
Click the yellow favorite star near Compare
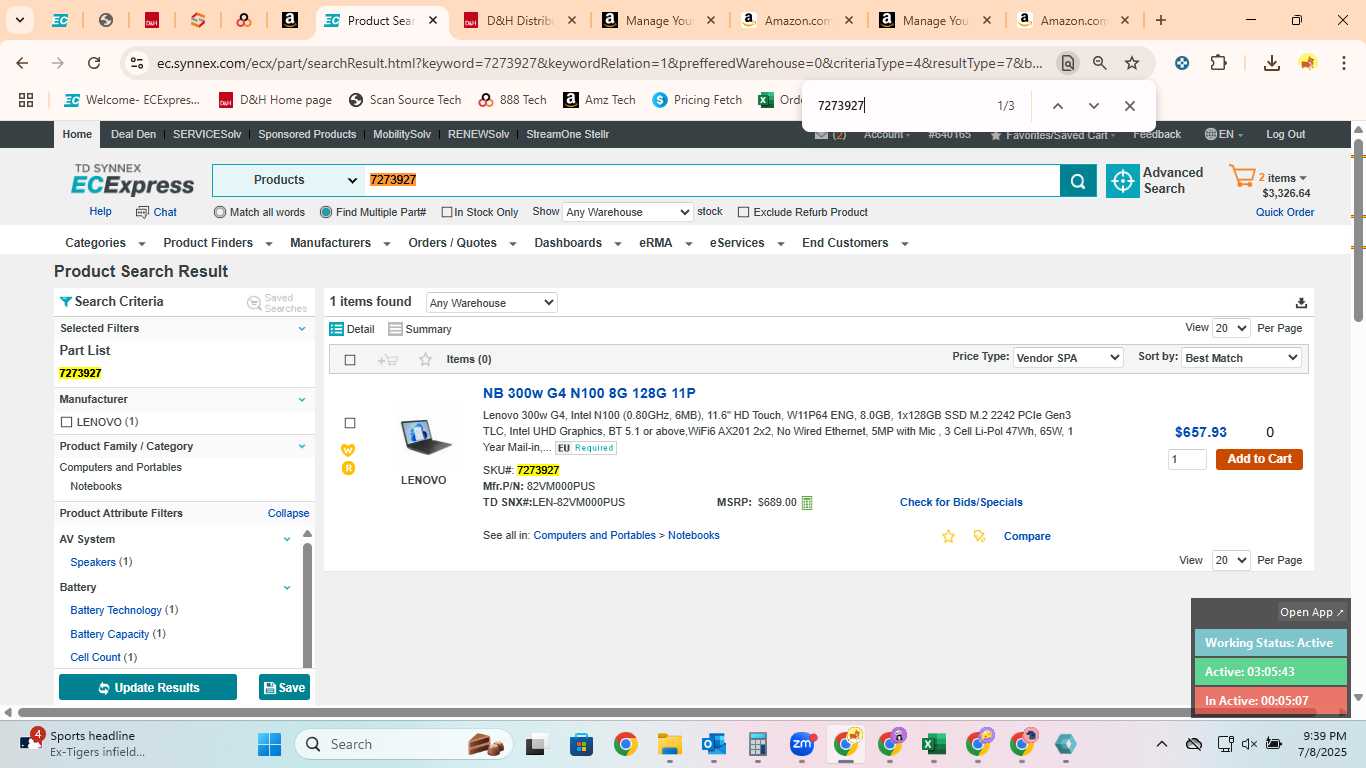tap(948, 537)
